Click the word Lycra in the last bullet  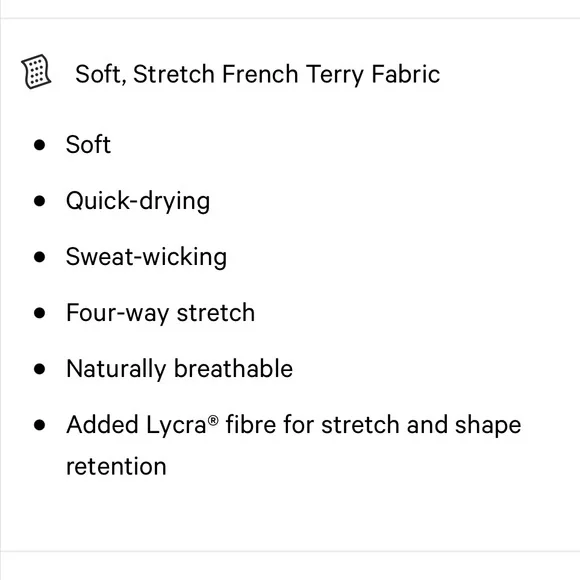[x=176, y=425]
